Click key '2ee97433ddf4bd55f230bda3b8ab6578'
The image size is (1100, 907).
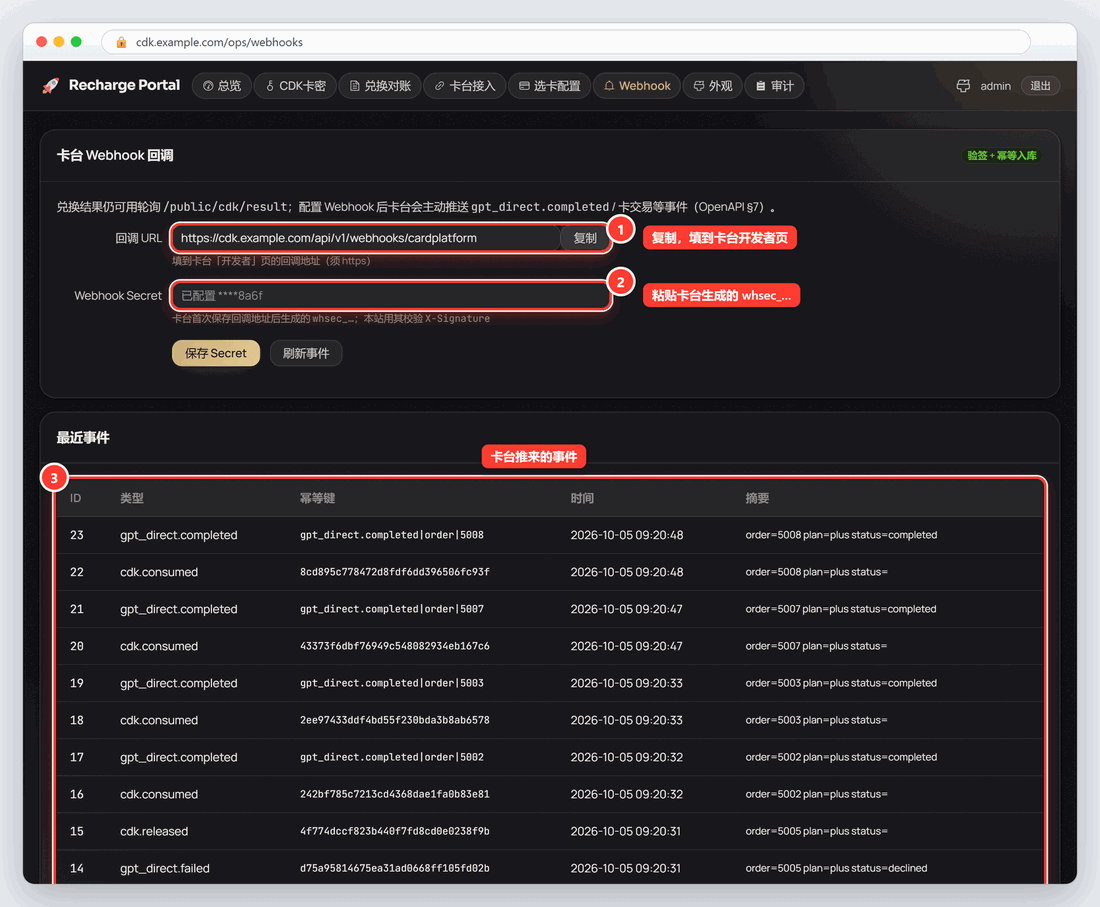point(394,720)
